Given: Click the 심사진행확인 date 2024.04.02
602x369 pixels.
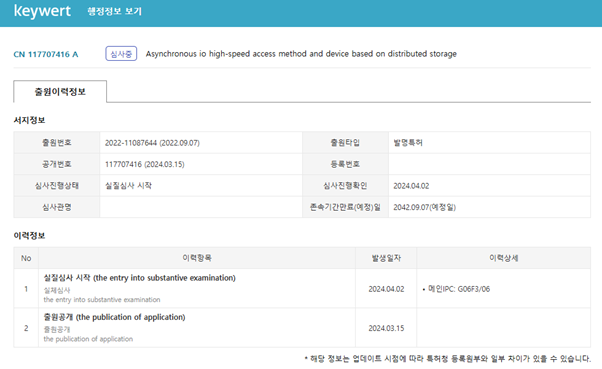Looking at the screenshot, I should click(x=411, y=186).
